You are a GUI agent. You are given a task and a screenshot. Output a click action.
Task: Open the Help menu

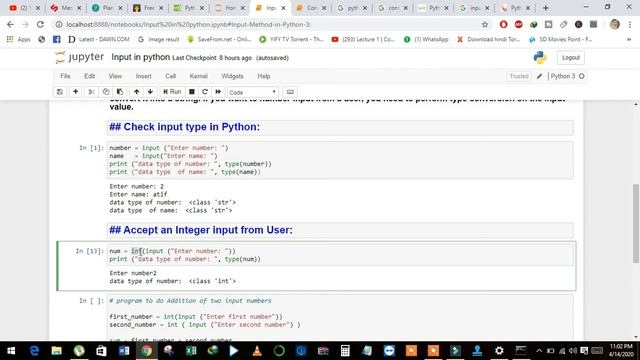264,76
